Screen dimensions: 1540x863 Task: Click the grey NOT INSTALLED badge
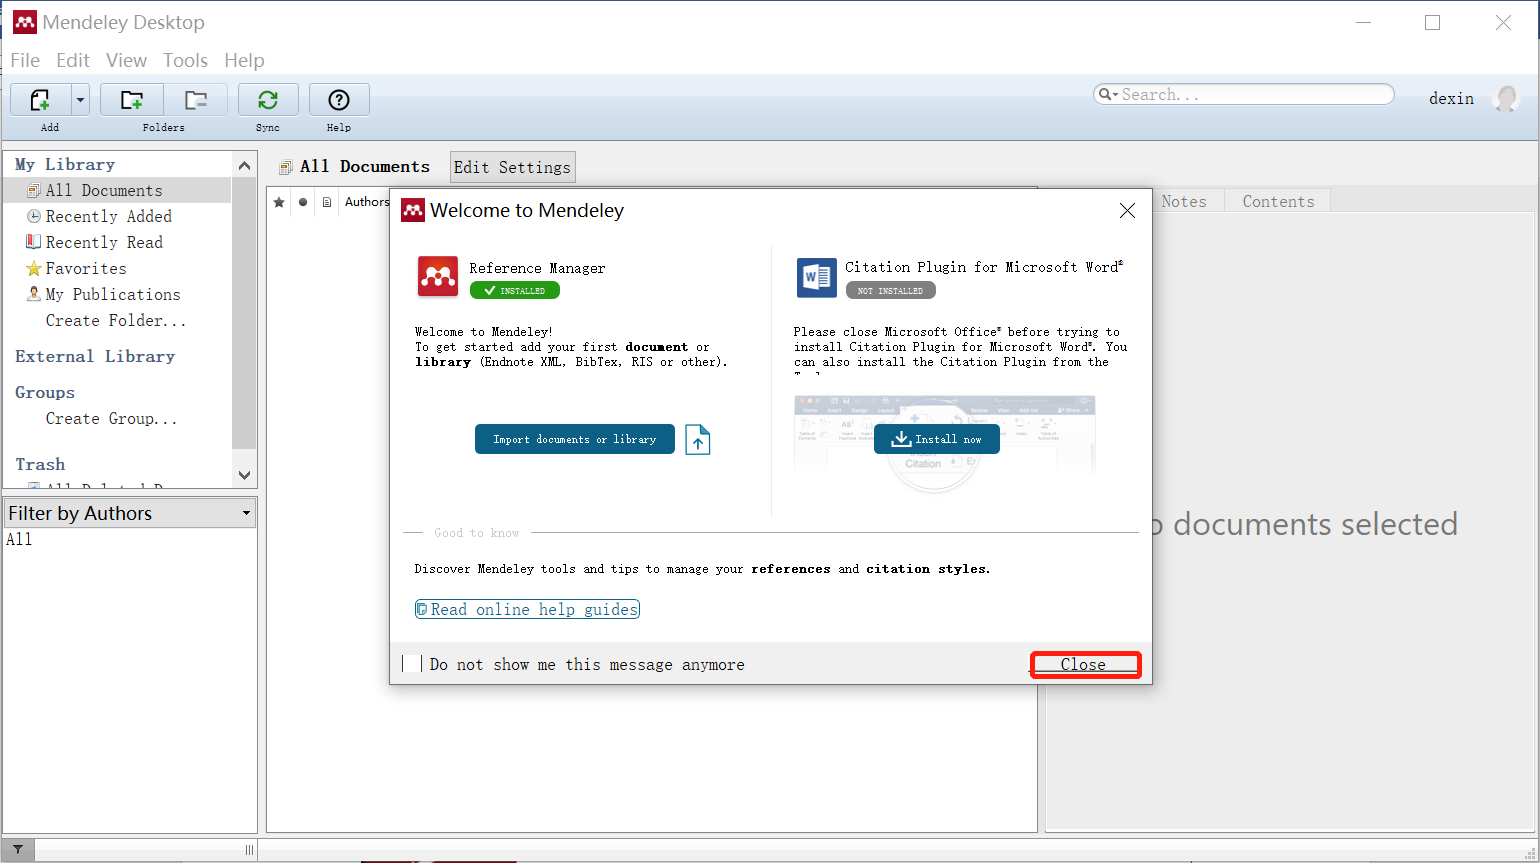[x=891, y=291]
